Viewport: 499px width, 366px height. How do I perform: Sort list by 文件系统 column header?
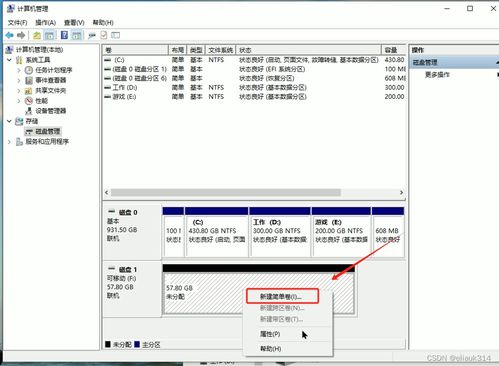[x=221, y=50]
